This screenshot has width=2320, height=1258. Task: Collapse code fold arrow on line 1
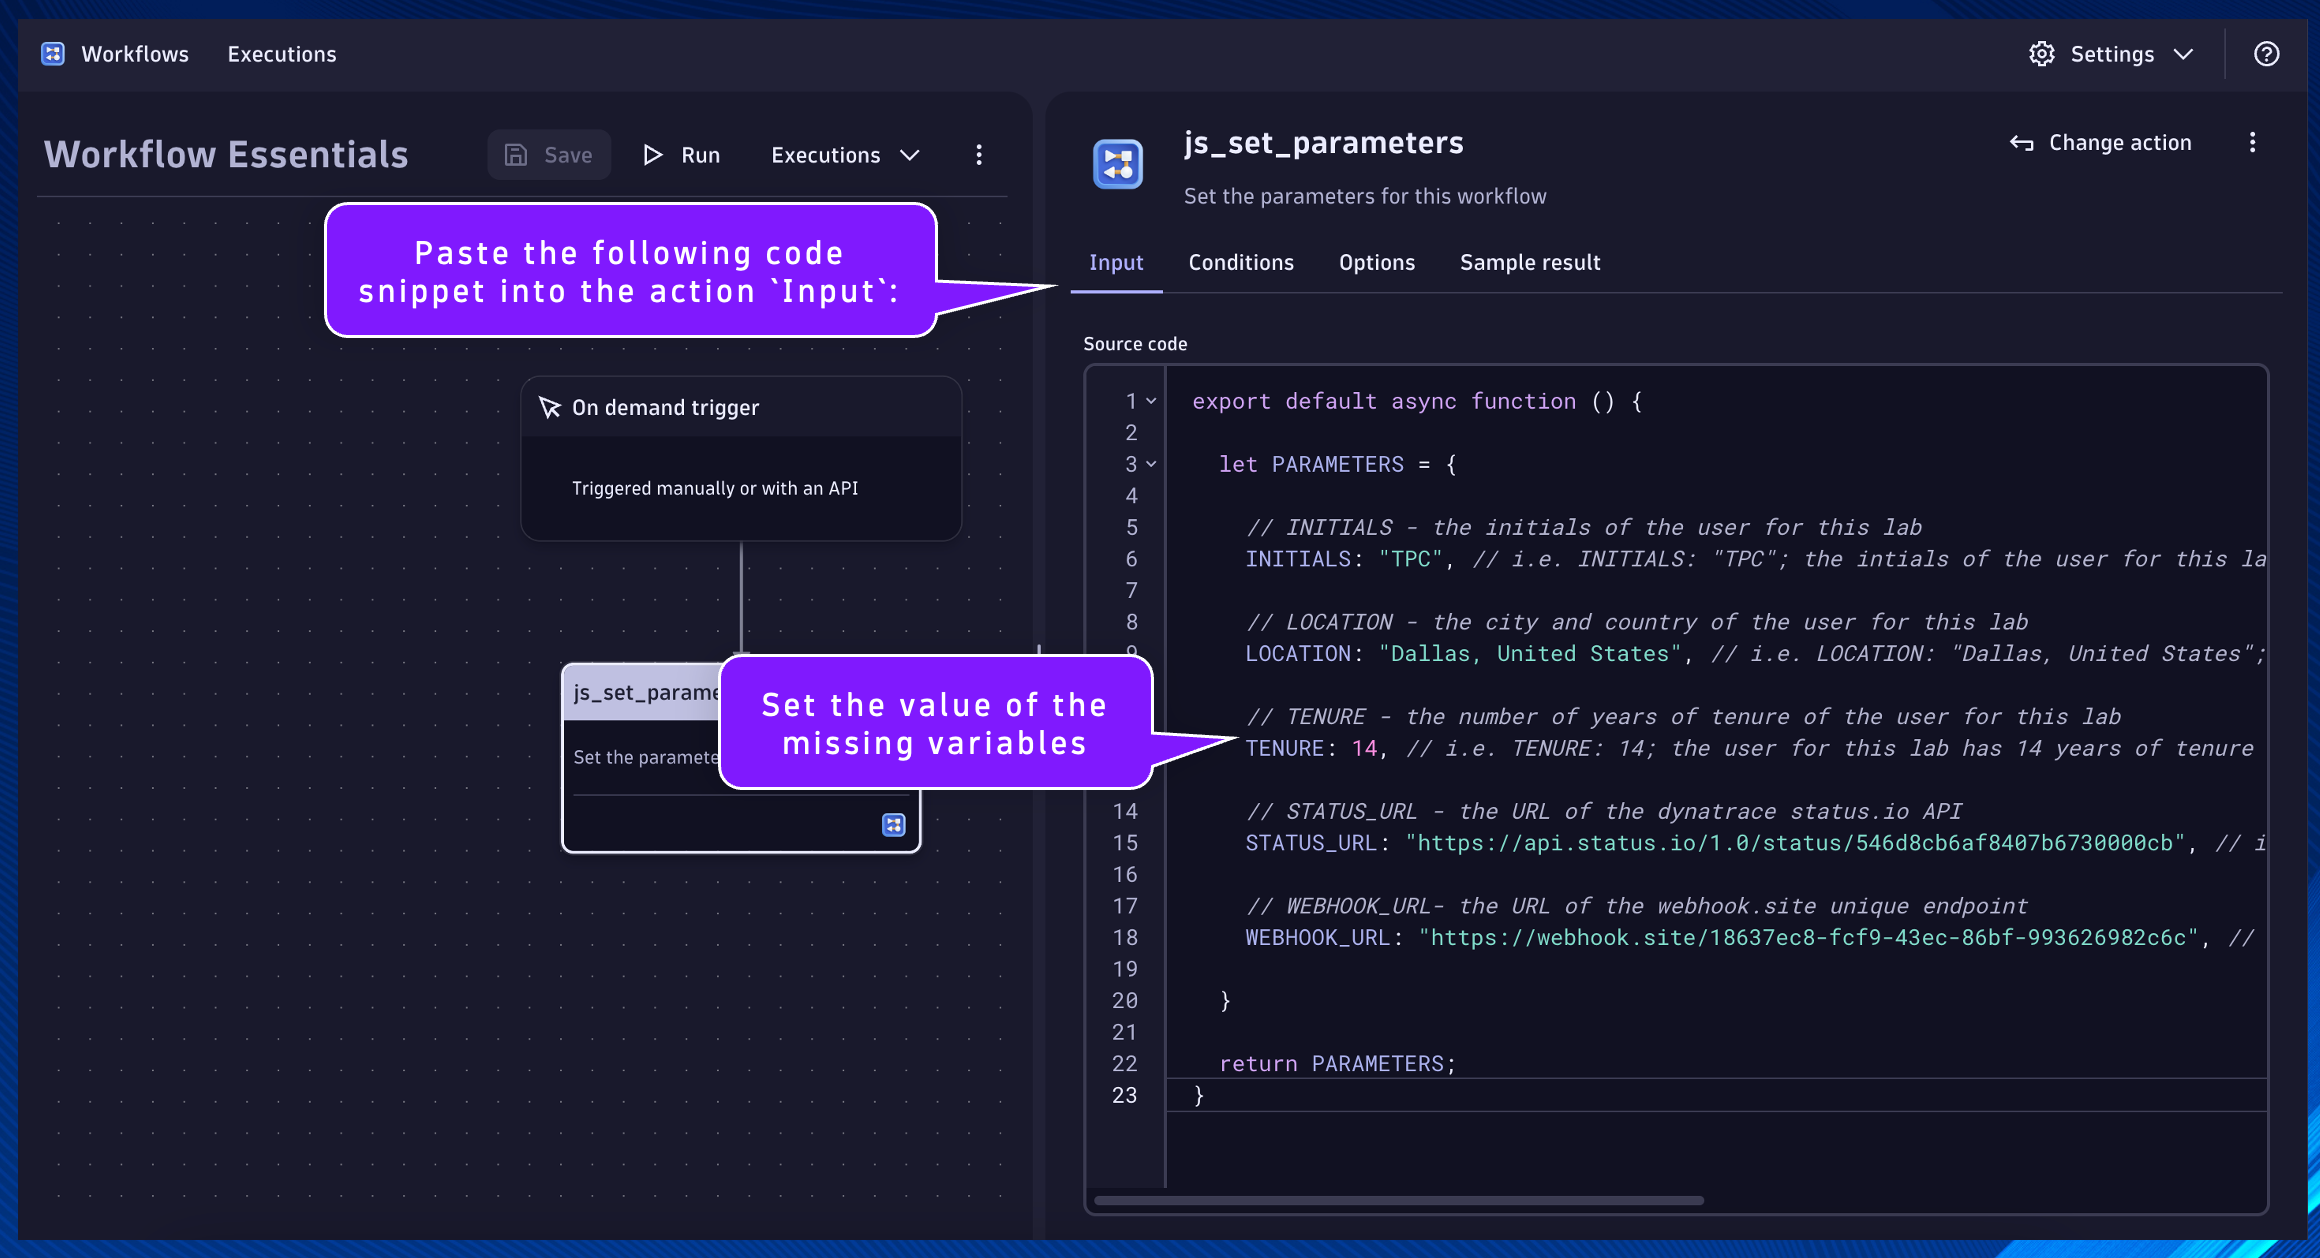(x=1151, y=401)
